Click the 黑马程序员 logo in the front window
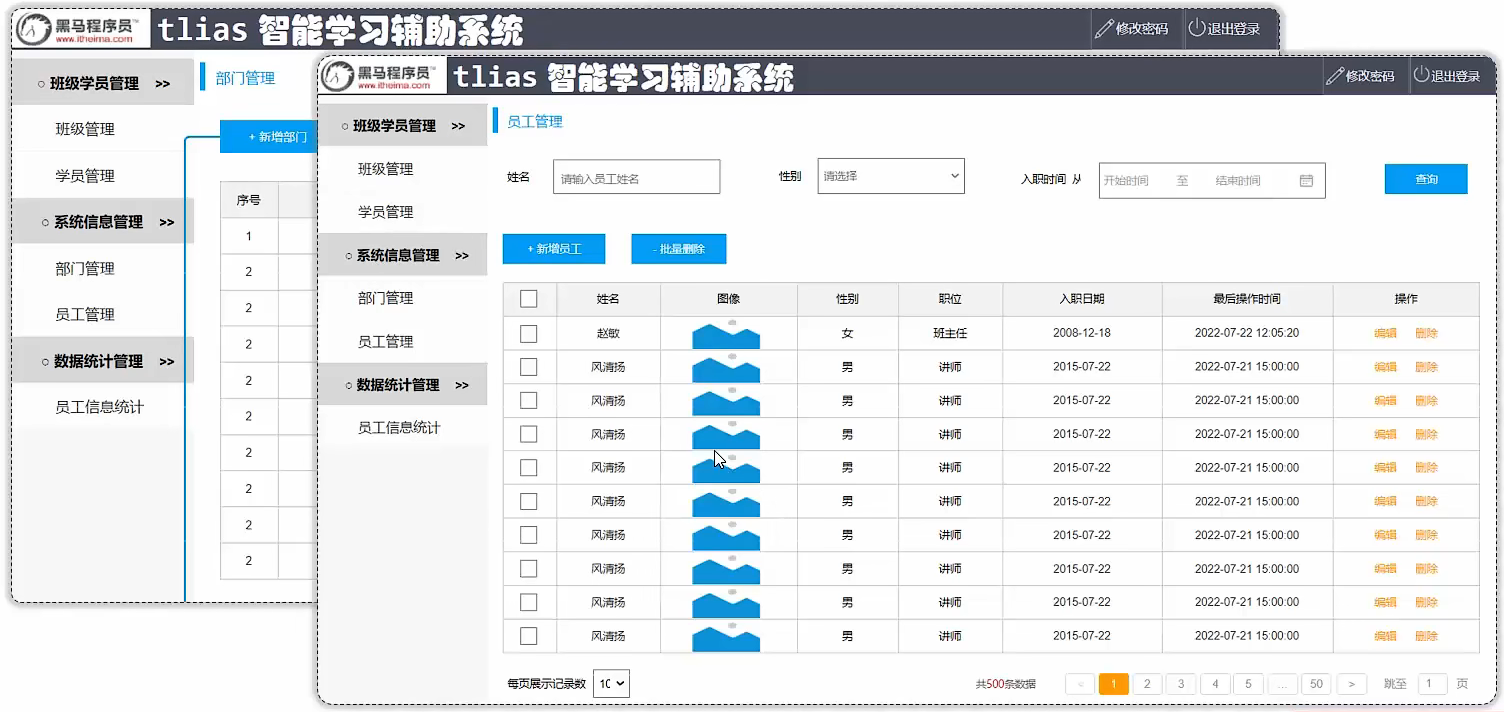This screenshot has width=1504, height=712. (380, 75)
